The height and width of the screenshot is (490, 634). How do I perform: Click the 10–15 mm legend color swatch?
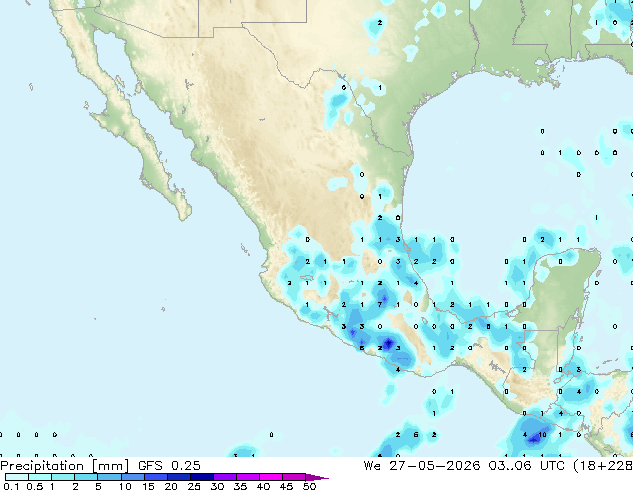click(133, 477)
